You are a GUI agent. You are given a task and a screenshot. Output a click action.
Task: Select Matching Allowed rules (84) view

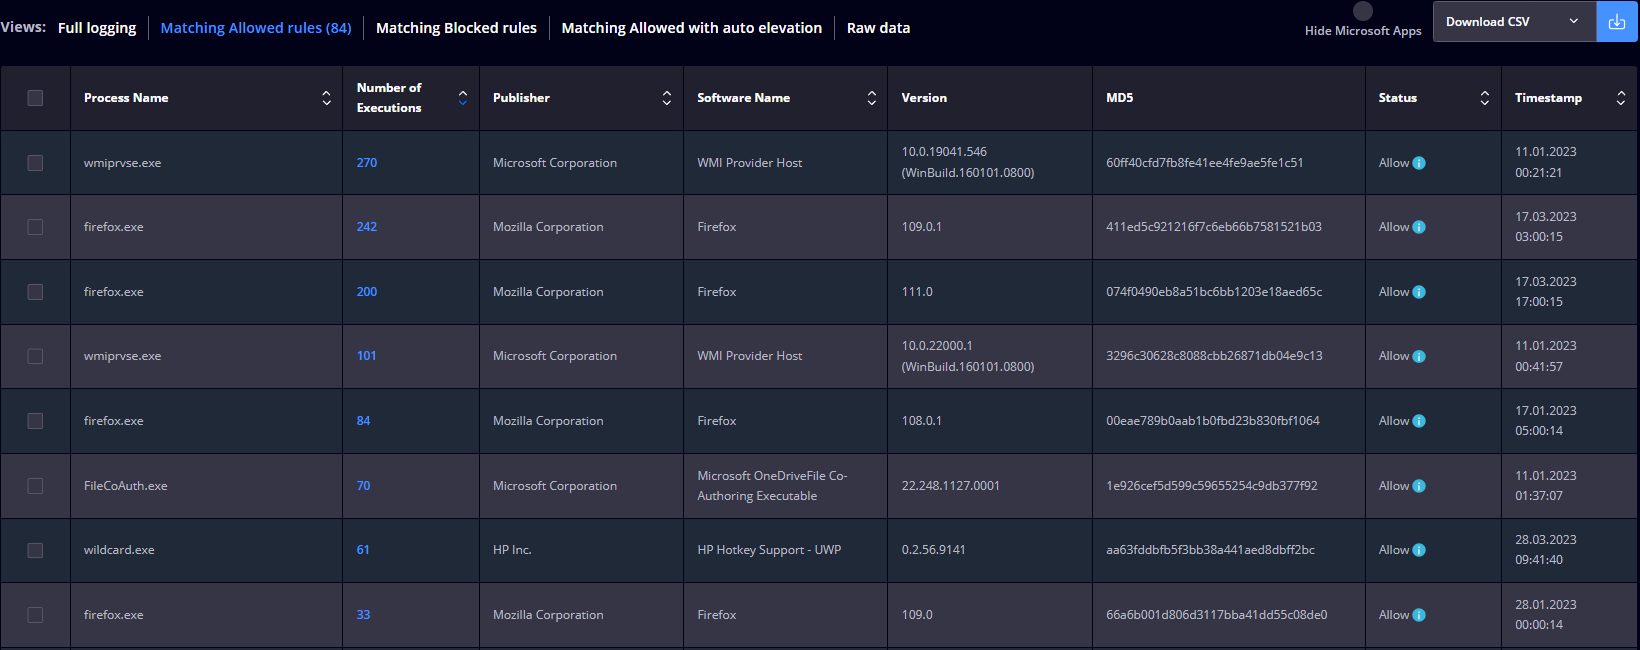coord(256,28)
